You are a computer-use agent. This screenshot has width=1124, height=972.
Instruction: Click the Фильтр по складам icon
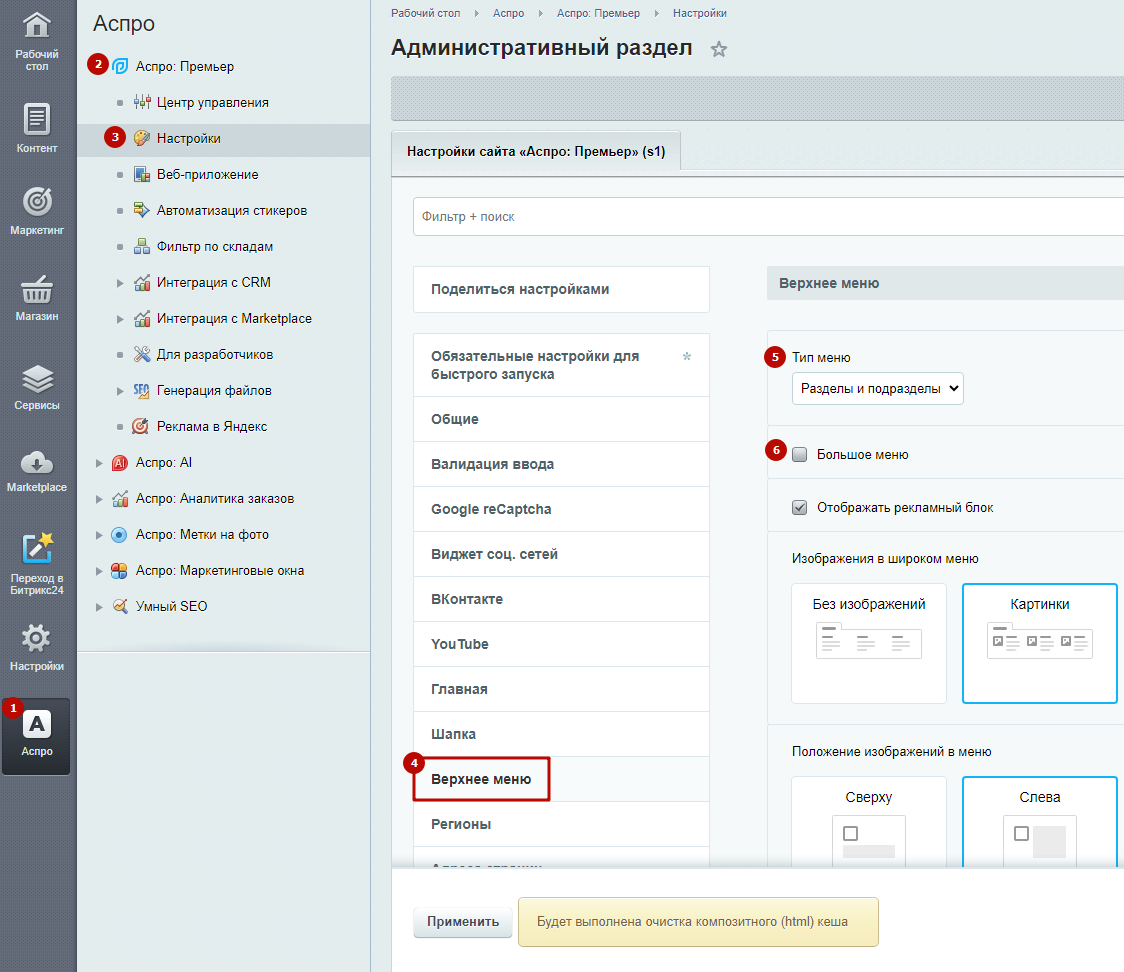tap(142, 247)
